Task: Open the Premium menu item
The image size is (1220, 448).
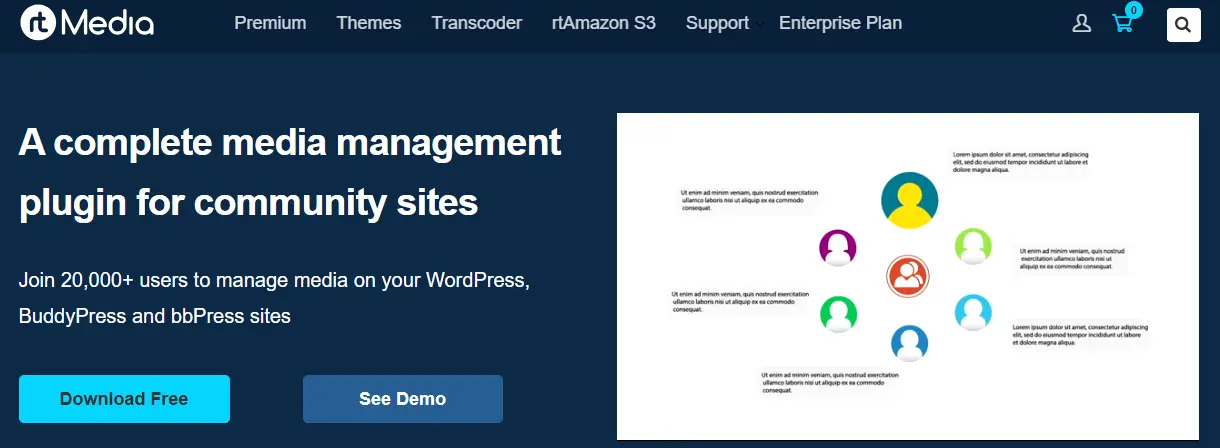Action: pyautogui.click(x=270, y=23)
